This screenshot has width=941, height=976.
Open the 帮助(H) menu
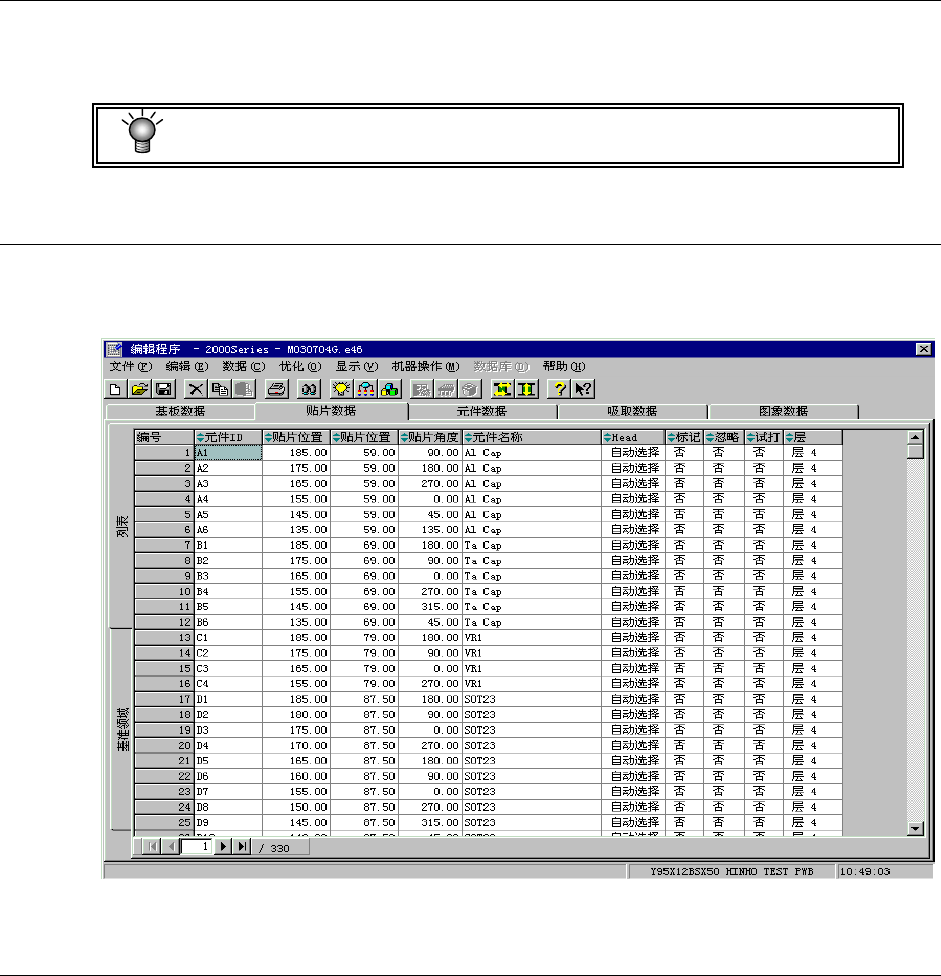[x=564, y=367]
